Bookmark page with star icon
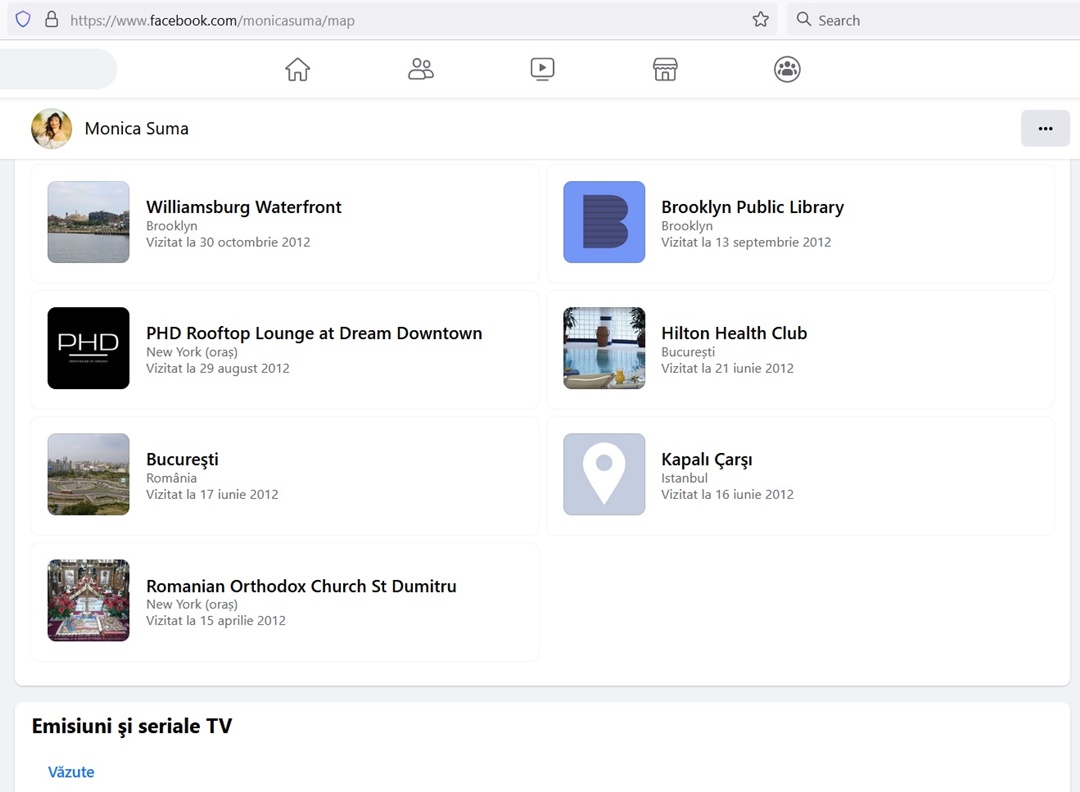 click(x=760, y=20)
